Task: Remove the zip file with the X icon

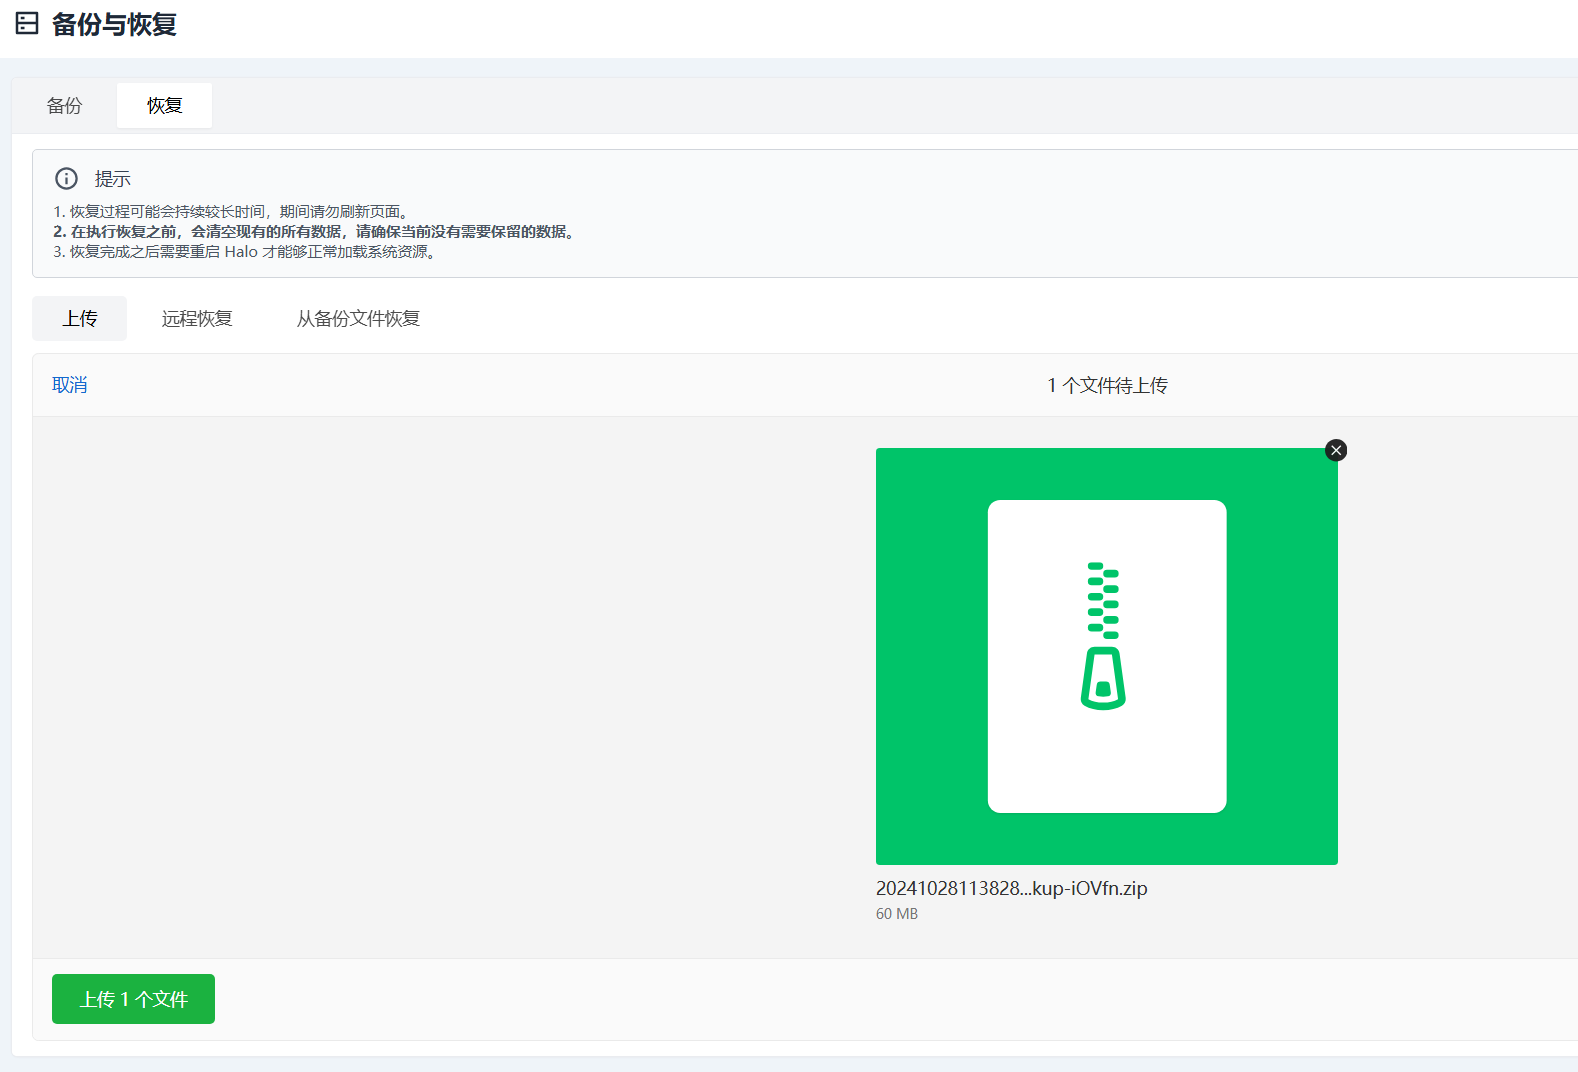Action: pyautogui.click(x=1335, y=450)
